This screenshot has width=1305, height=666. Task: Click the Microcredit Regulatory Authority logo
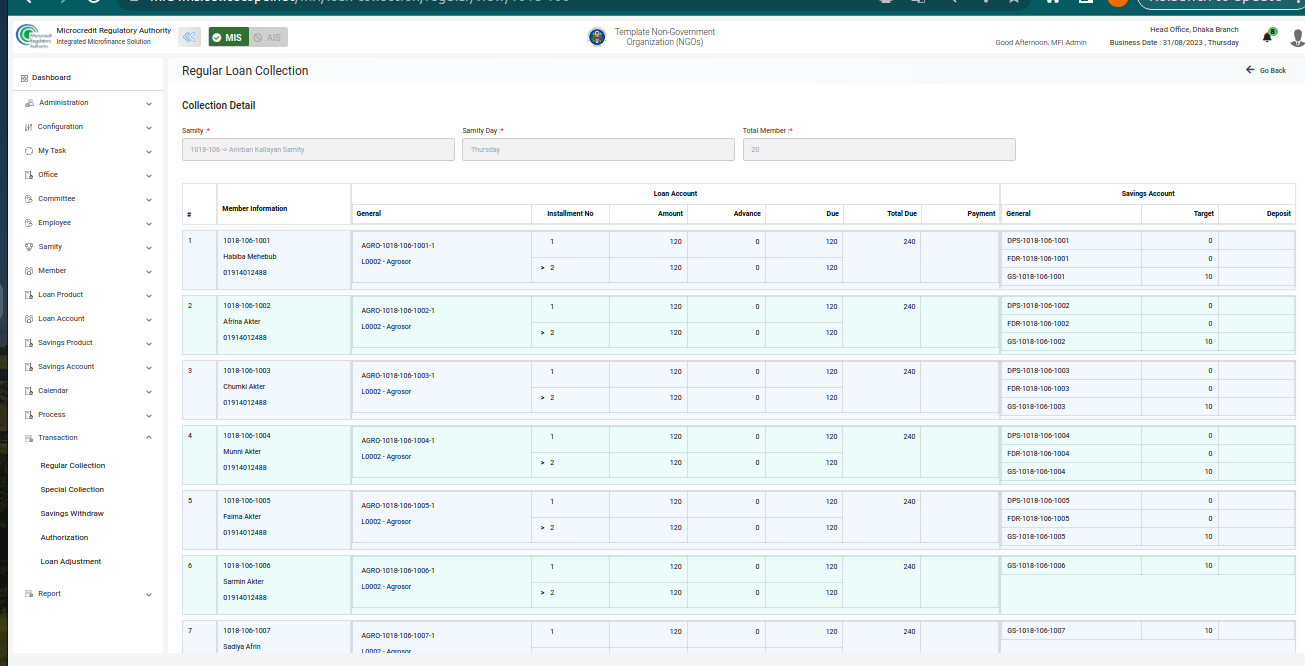coord(33,36)
